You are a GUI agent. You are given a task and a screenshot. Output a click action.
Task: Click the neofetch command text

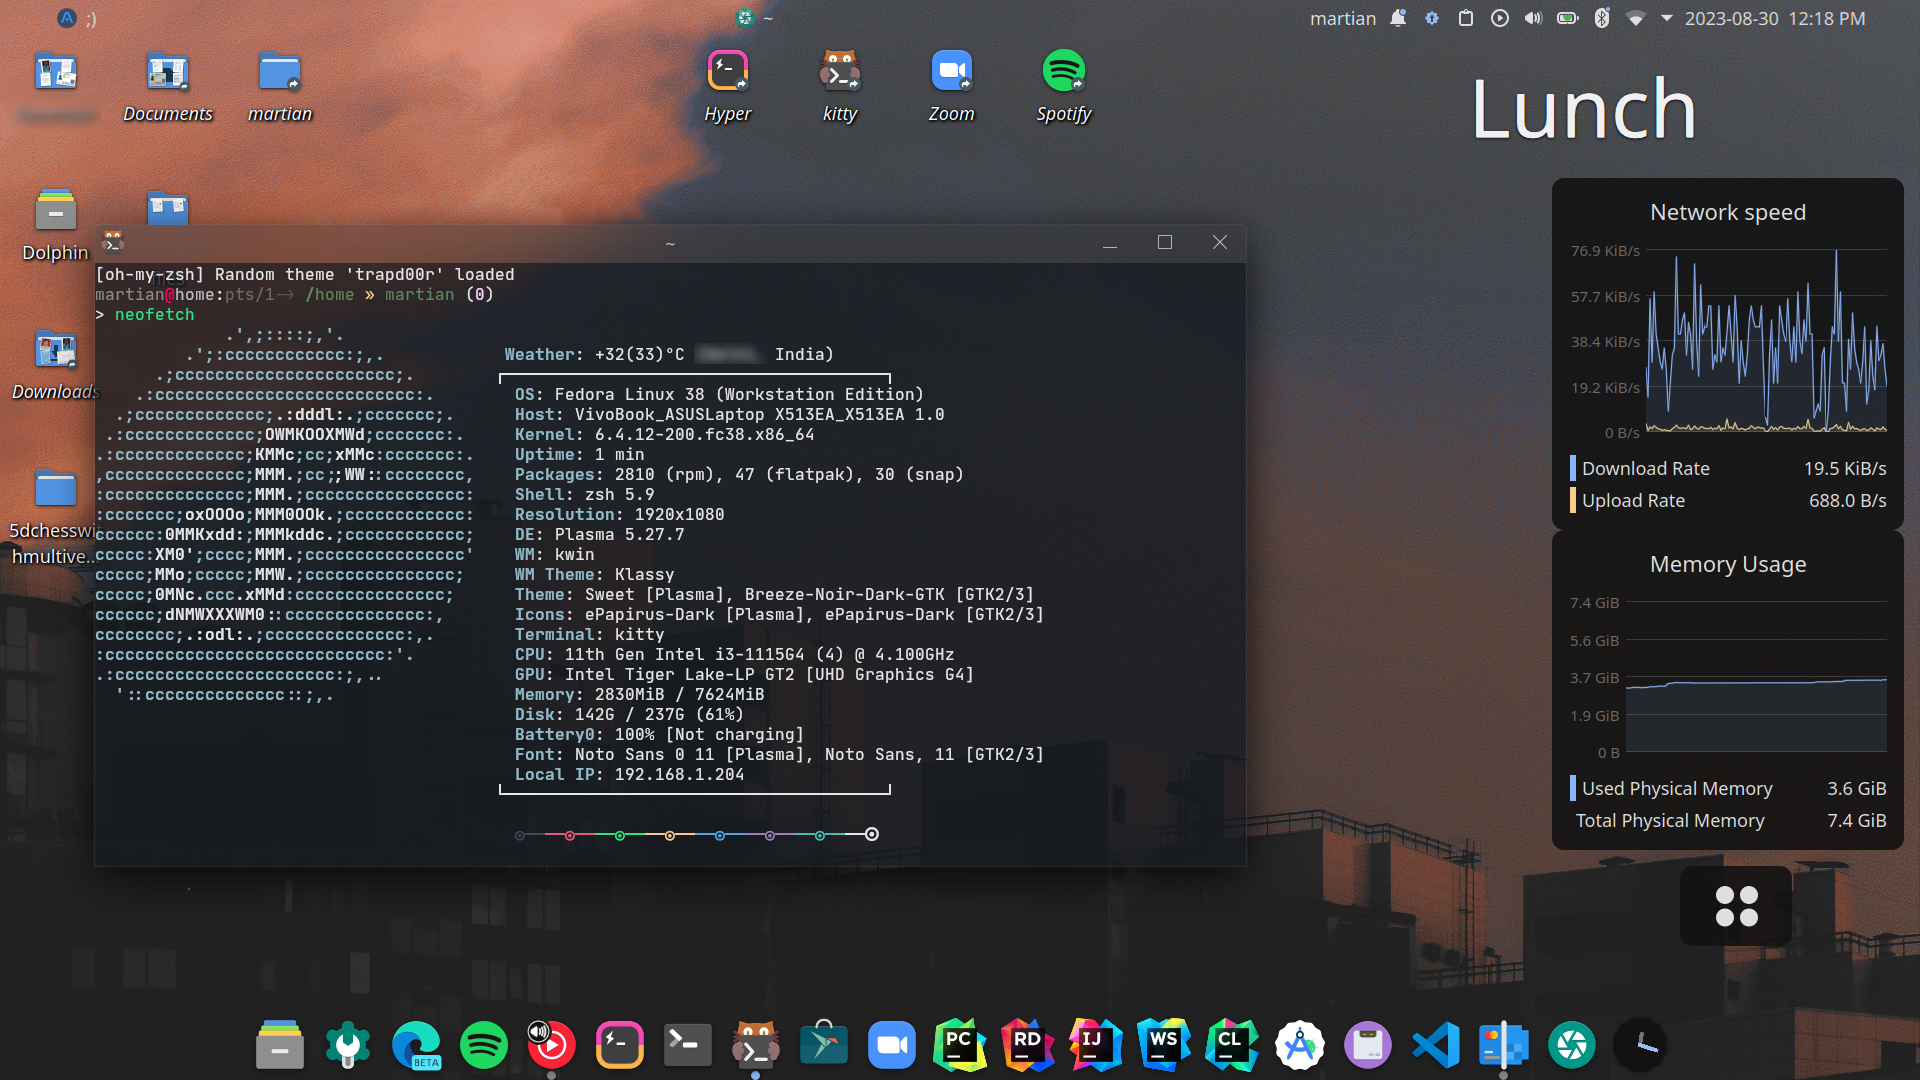click(x=154, y=314)
